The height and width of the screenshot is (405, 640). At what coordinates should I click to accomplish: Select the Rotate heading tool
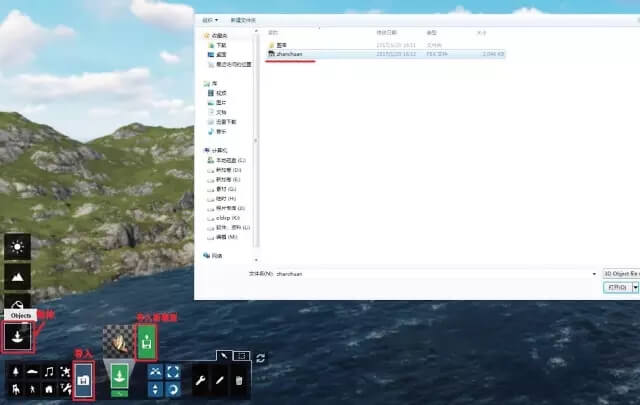coord(175,388)
